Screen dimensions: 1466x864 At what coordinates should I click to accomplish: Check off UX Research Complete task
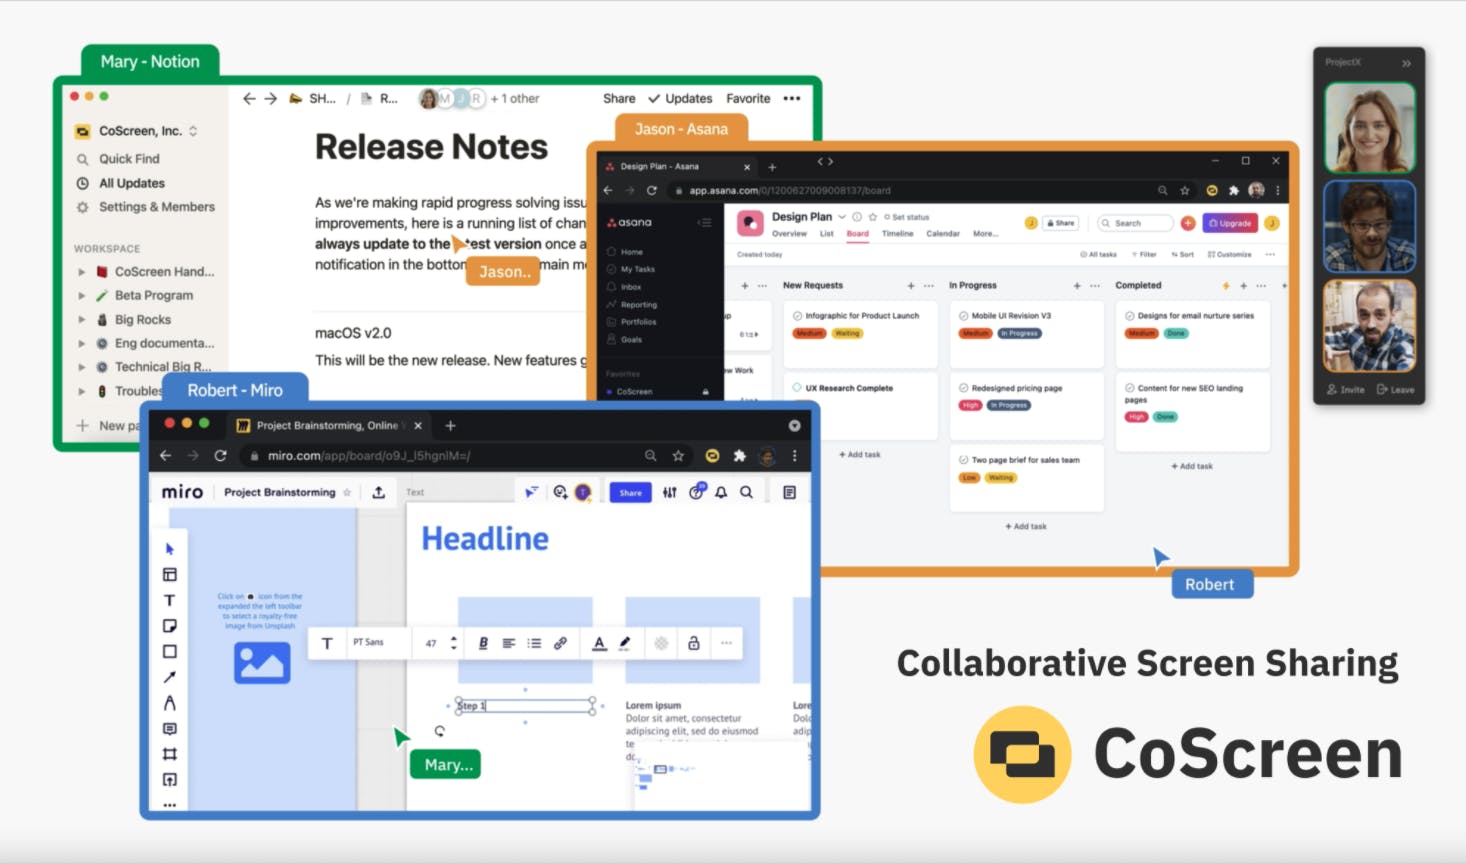tap(797, 388)
